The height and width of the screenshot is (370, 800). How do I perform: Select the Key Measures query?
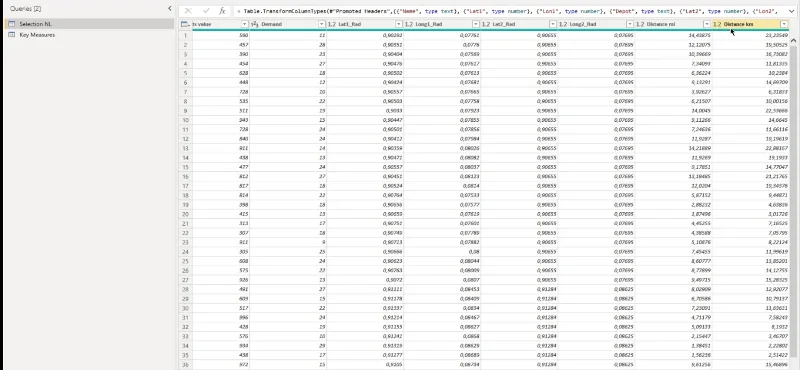pos(89,35)
